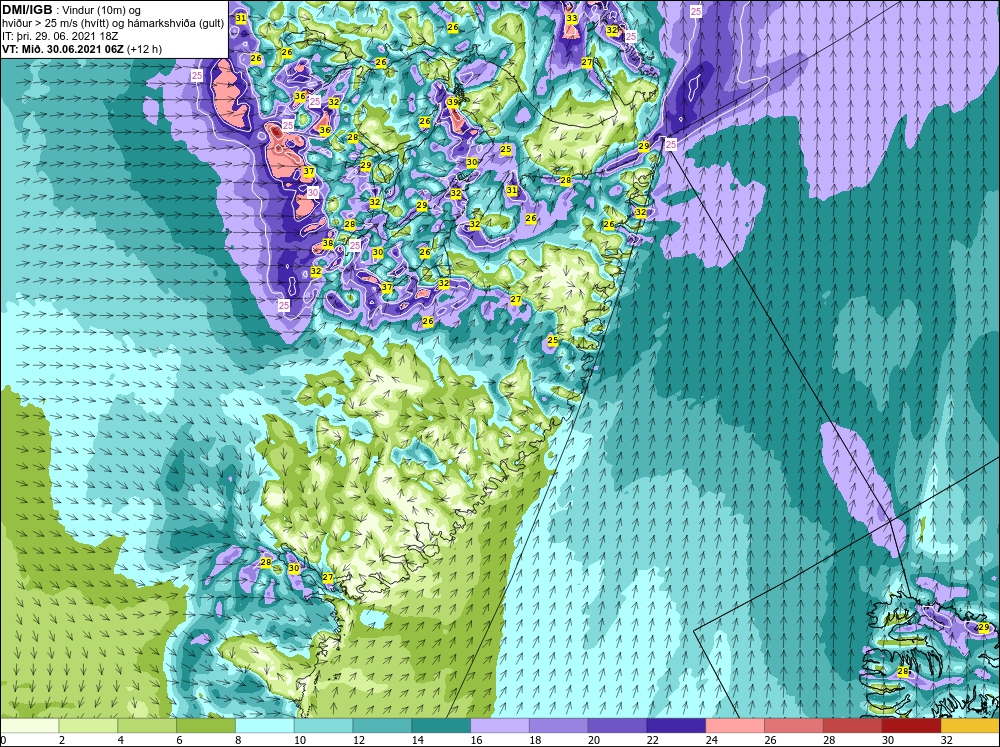Pick the 0–2 m/s pale cream legend swatch
1000x747 pixels.
pos(30,726)
